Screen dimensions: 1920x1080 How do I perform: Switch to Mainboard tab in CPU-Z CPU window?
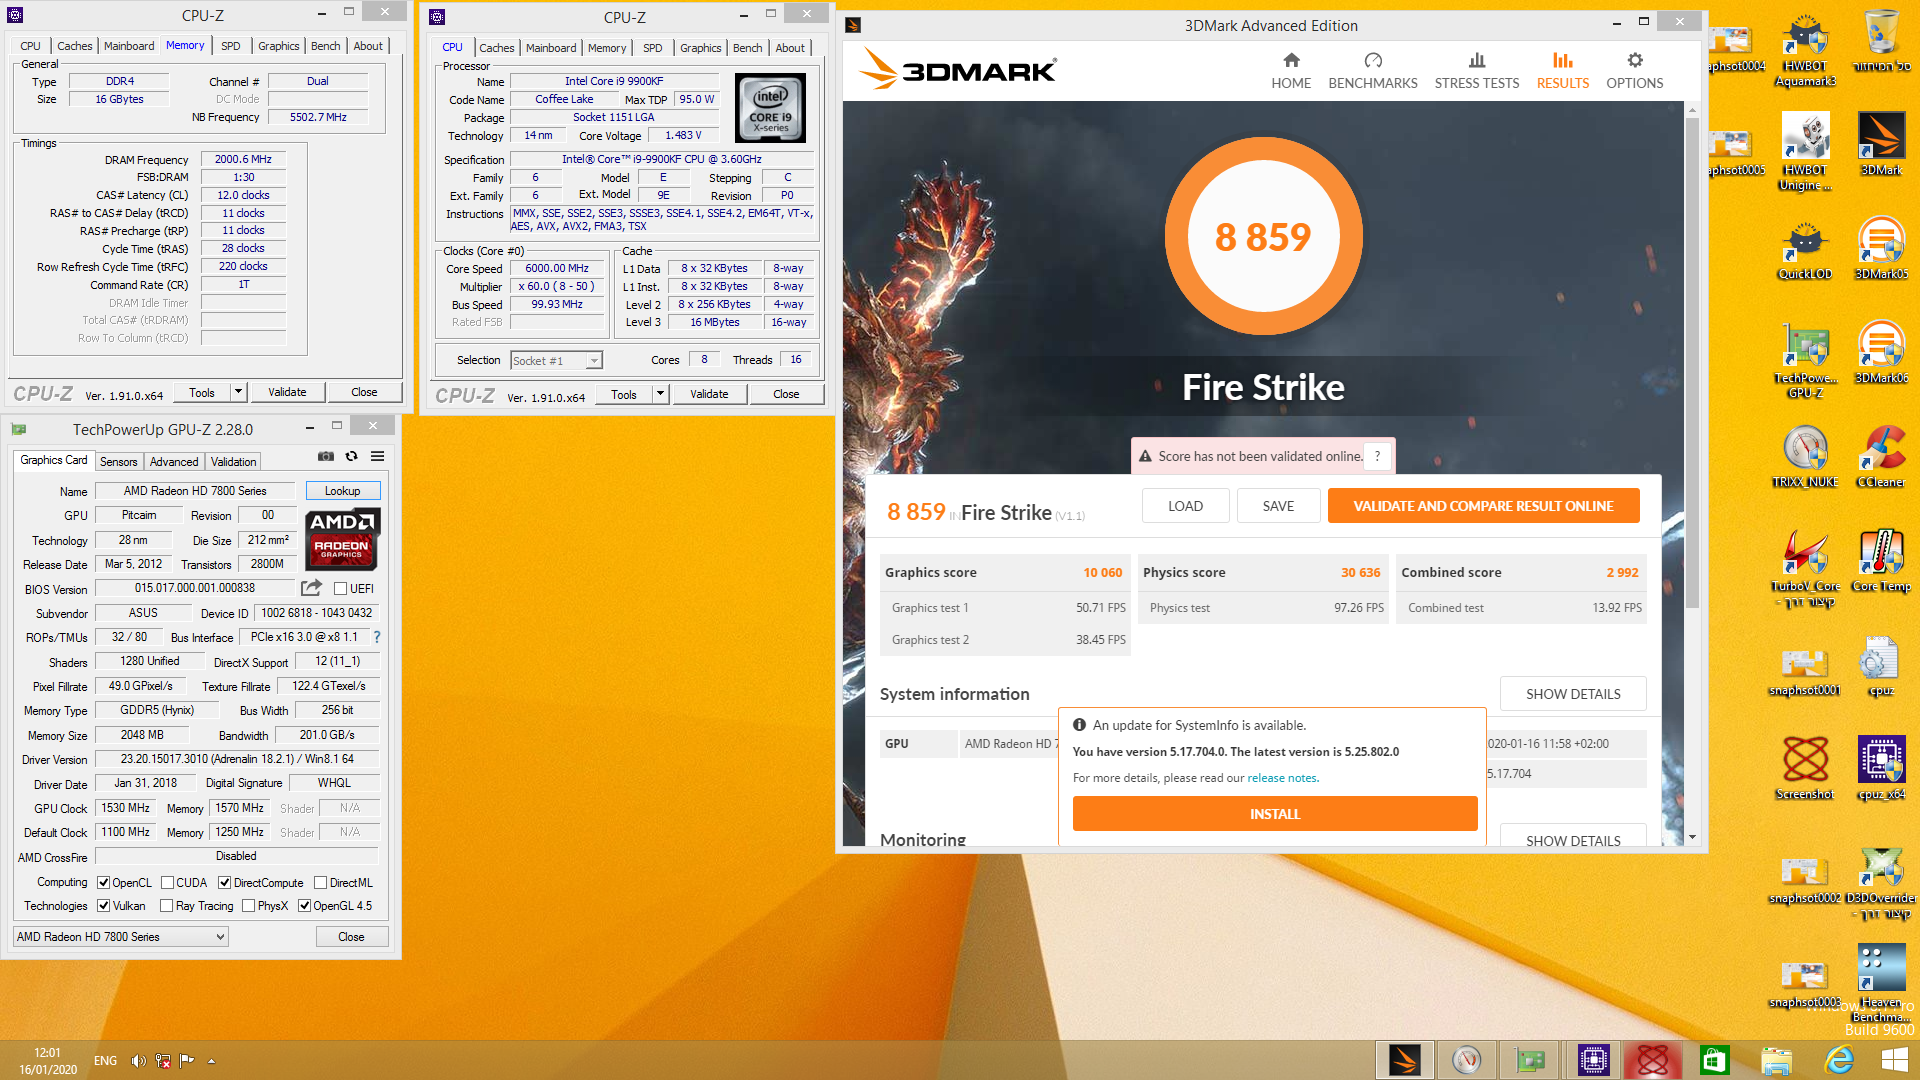(551, 48)
